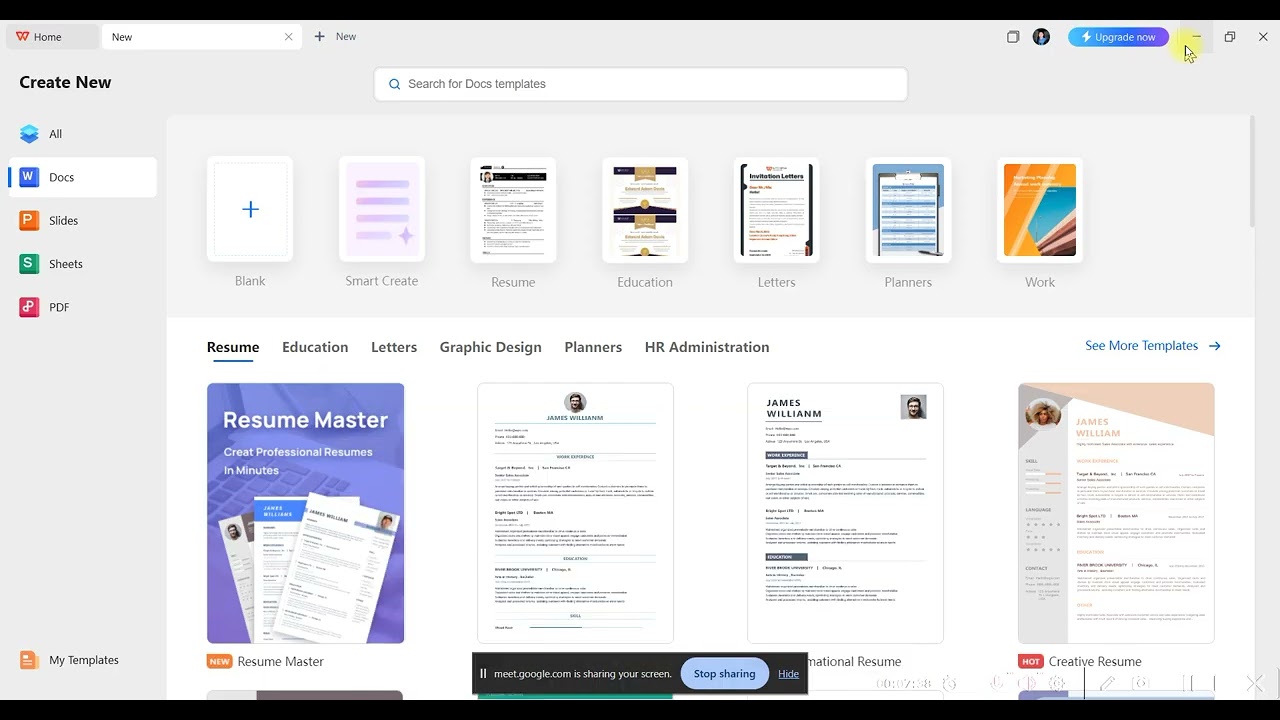Click Hide link in sharing banner
Viewport: 1280px width, 720px height.
click(788, 674)
